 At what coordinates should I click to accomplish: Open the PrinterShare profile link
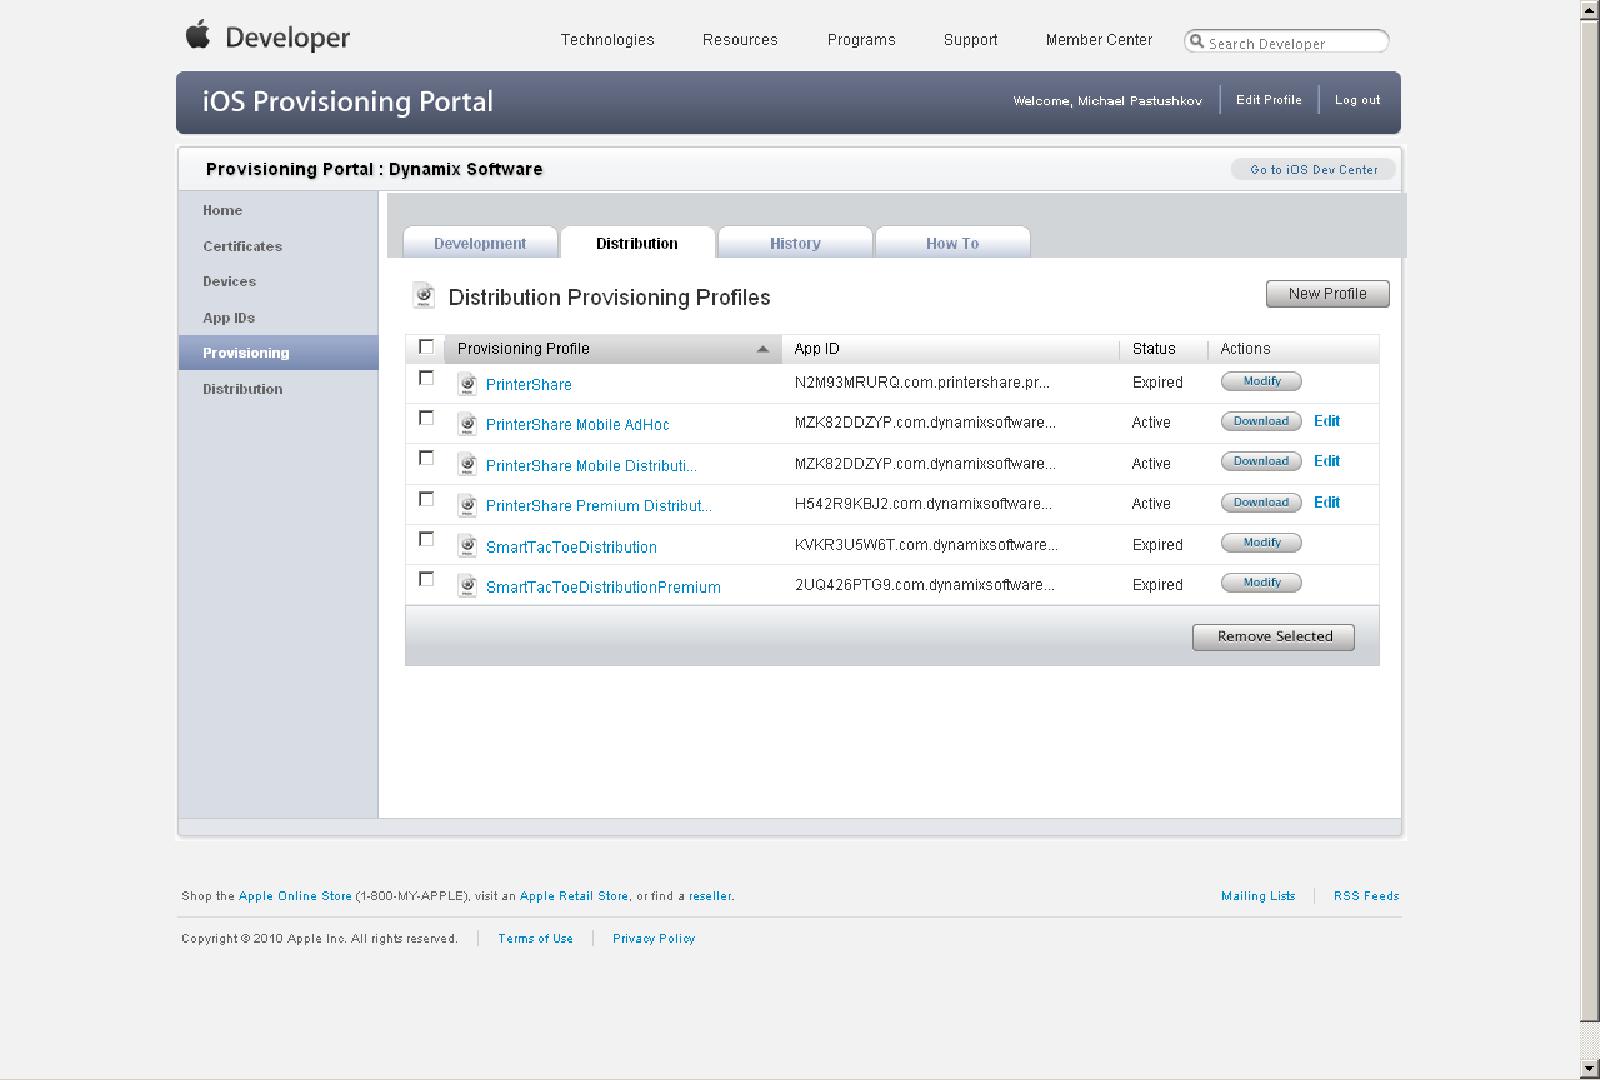pos(529,384)
